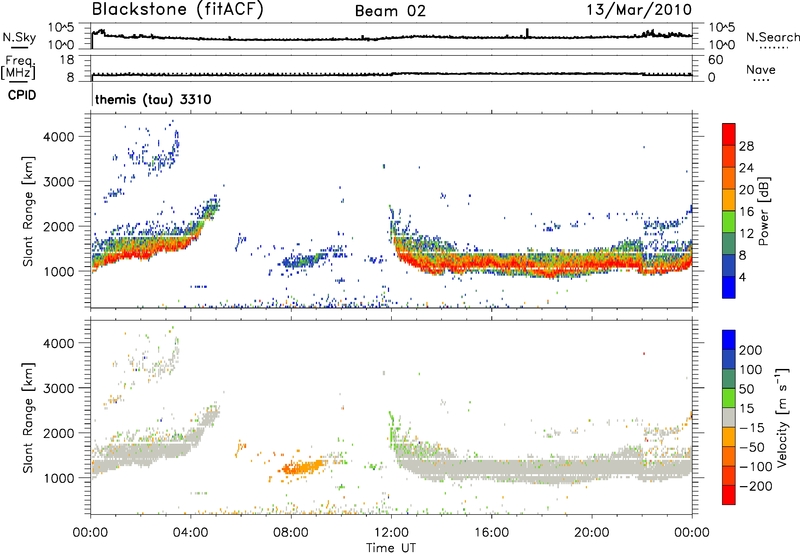
Task: Click the orange velocity patch near 08:00
Action: [302, 467]
